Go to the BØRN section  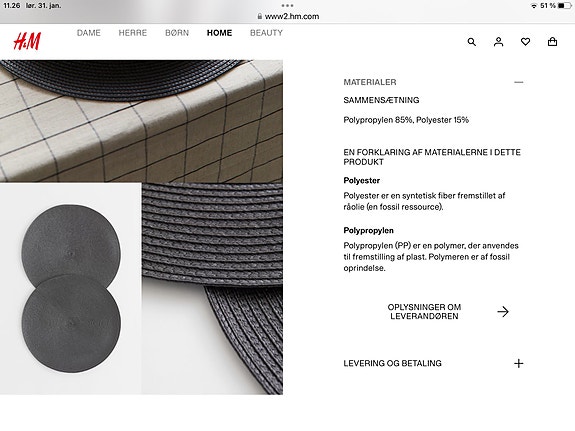click(x=177, y=33)
